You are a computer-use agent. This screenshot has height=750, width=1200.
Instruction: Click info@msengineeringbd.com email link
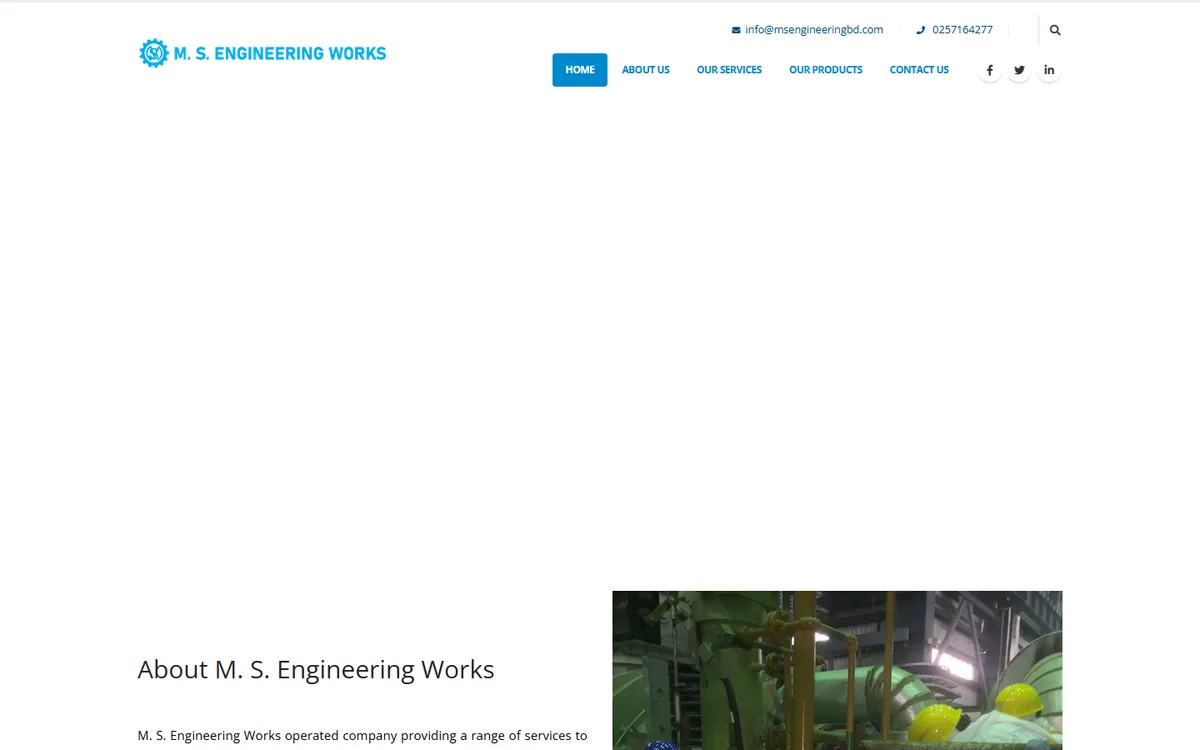pyautogui.click(x=814, y=30)
